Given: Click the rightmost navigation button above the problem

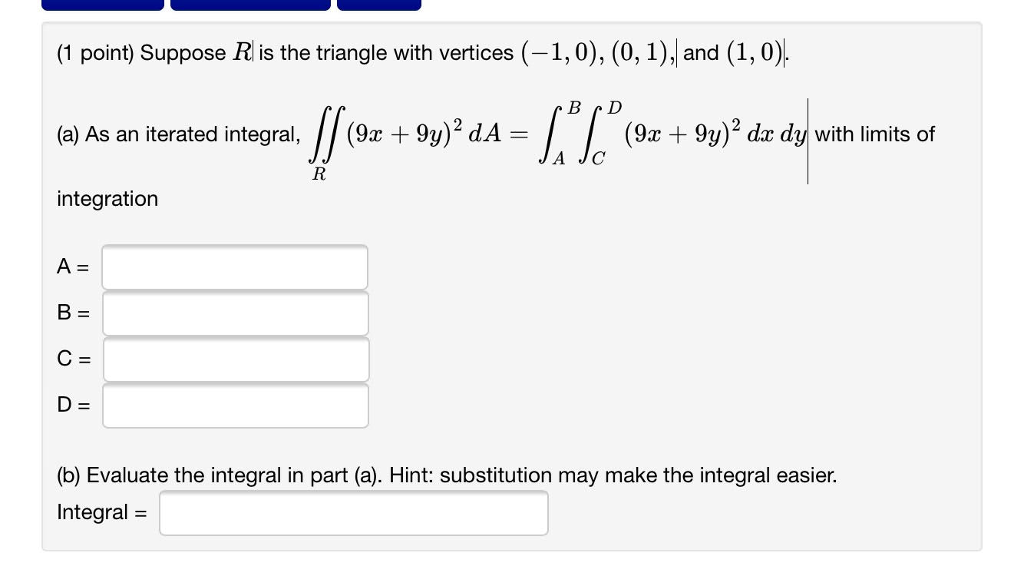Looking at the screenshot, I should coord(380,6).
